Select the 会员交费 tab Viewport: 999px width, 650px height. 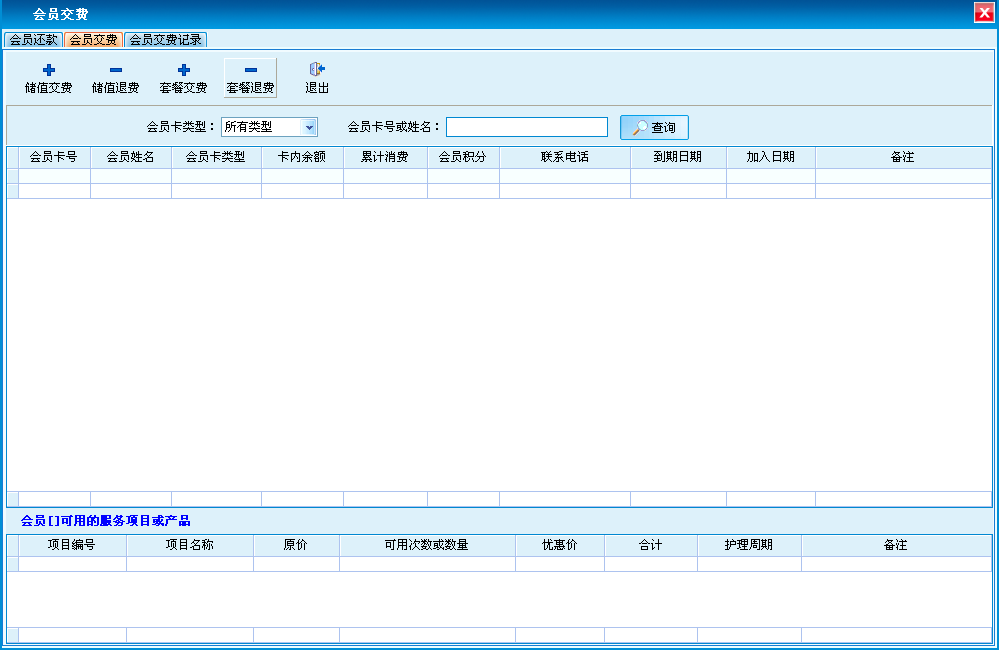tap(93, 40)
